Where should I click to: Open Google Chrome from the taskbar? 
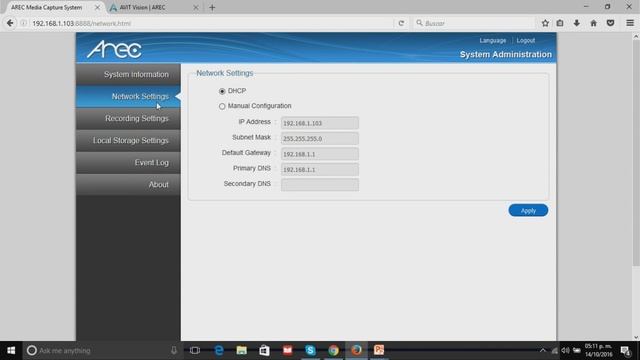[x=333, y=351]
